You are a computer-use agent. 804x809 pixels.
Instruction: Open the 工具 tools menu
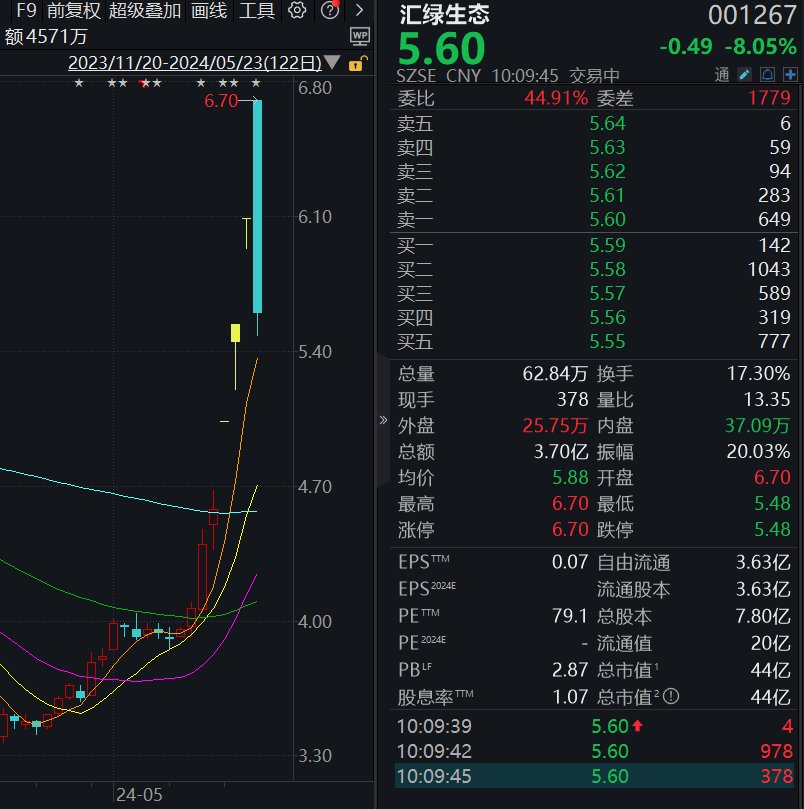tap(256, 10)
